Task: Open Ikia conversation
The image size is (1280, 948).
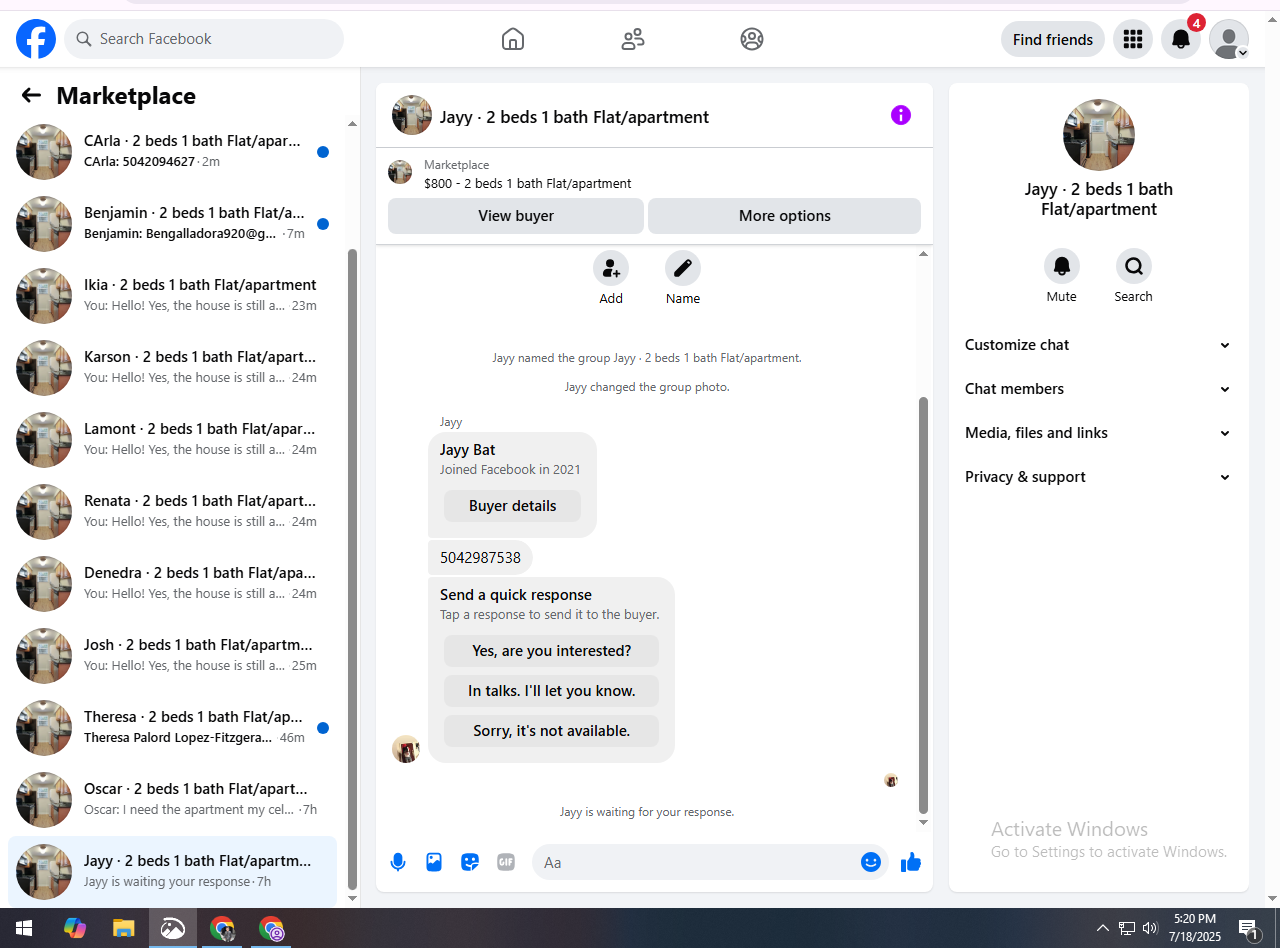Action: pos(172,296)
